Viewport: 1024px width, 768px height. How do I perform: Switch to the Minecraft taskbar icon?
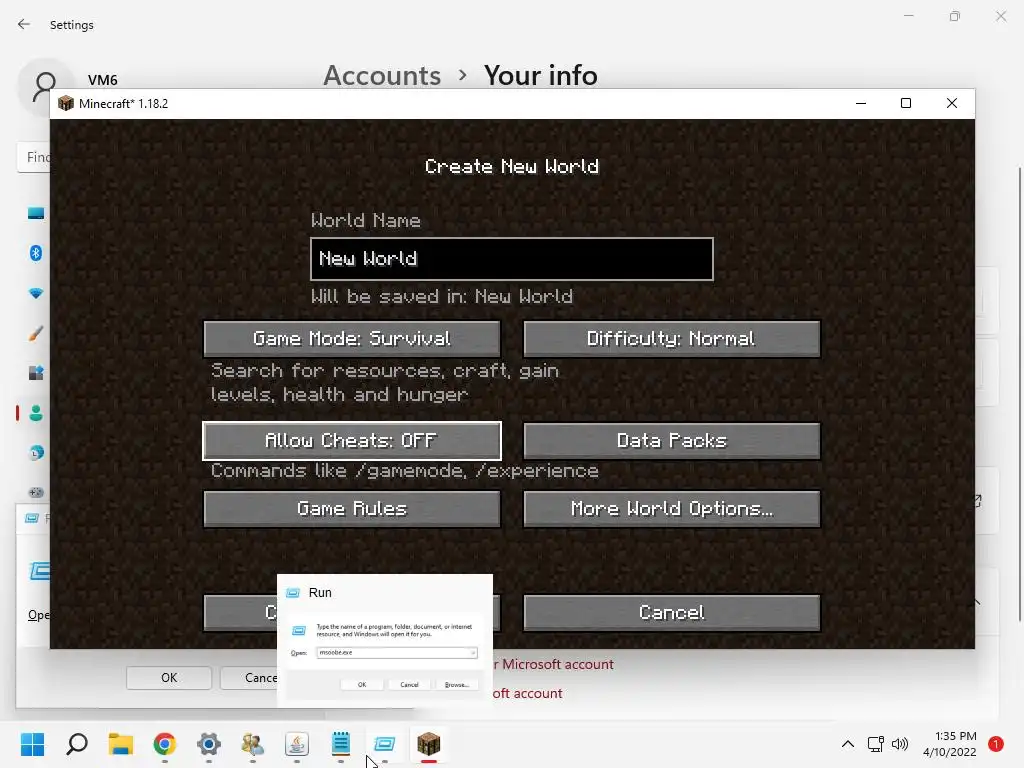click(x=429, y=744)
